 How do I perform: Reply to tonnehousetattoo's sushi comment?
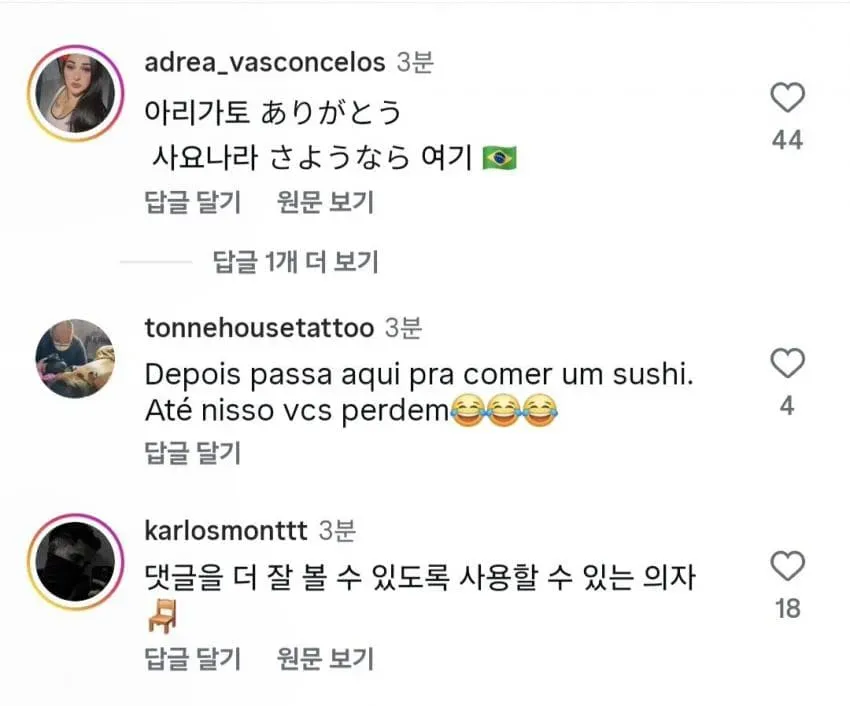pyautogui.click(x=192, y=453)
